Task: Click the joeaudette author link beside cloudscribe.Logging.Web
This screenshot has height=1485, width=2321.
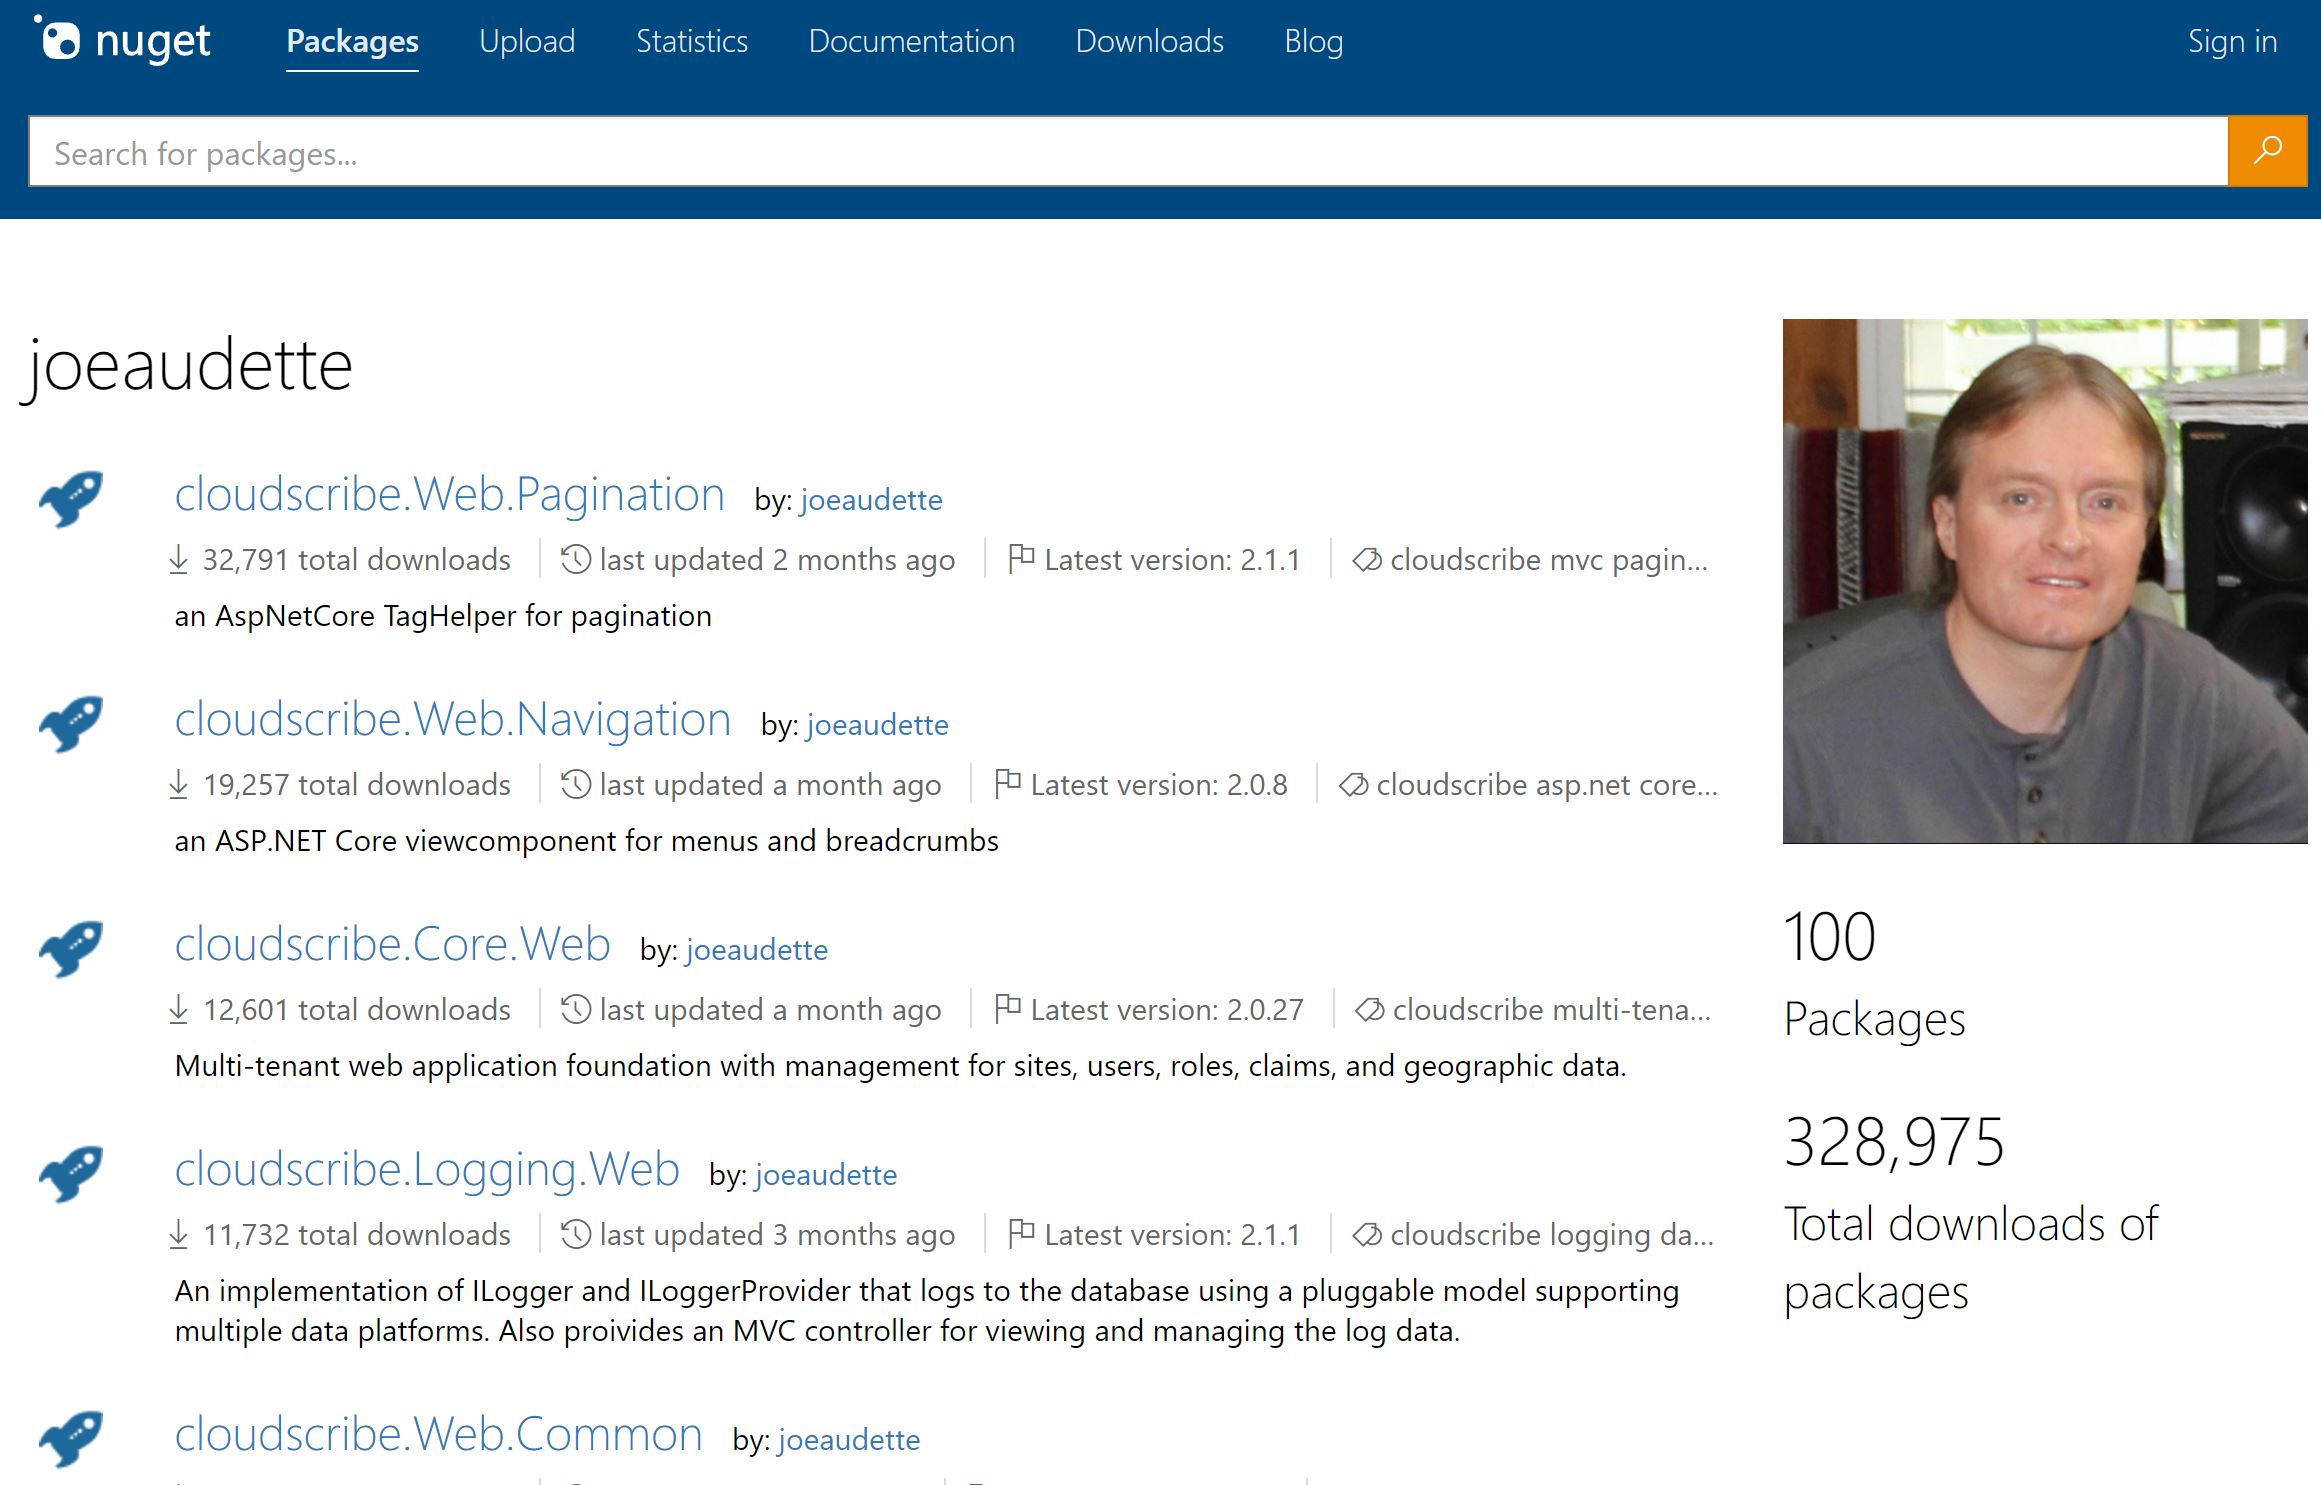Action: (x=826, y=1174)
